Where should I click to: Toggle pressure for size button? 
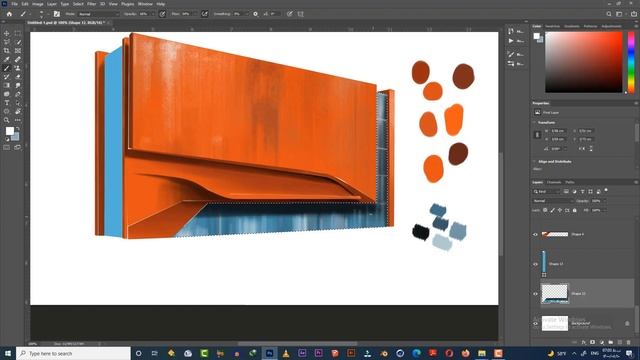click(290, 14)
